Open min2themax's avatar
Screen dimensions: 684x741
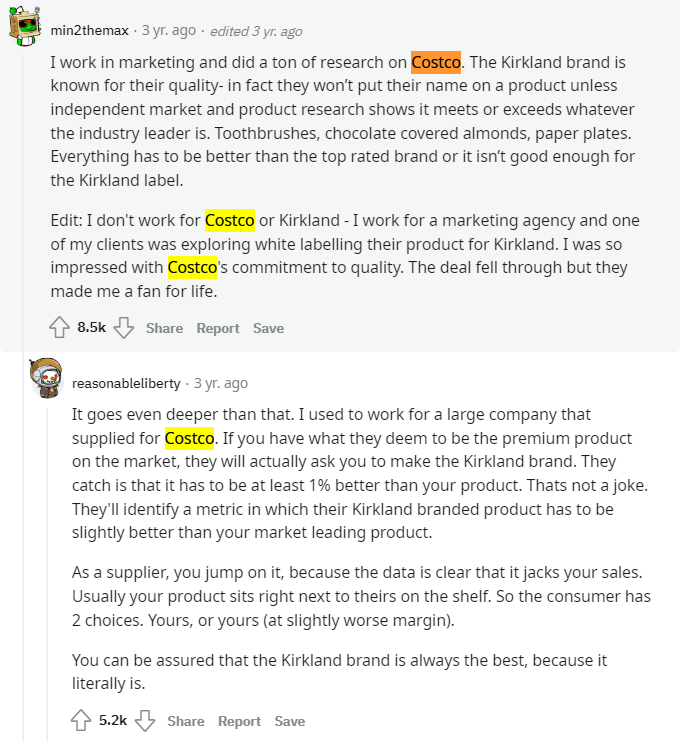click(25, 27)
